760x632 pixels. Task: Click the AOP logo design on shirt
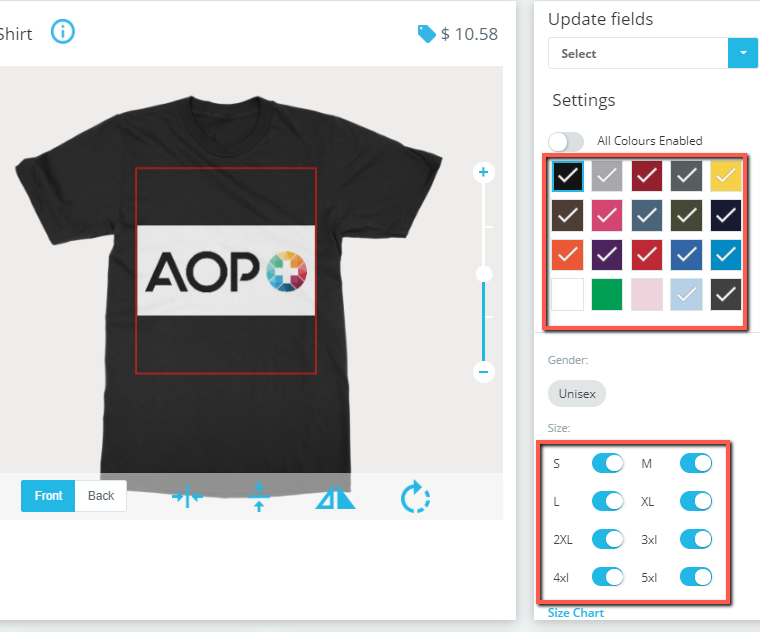[226, 270]
